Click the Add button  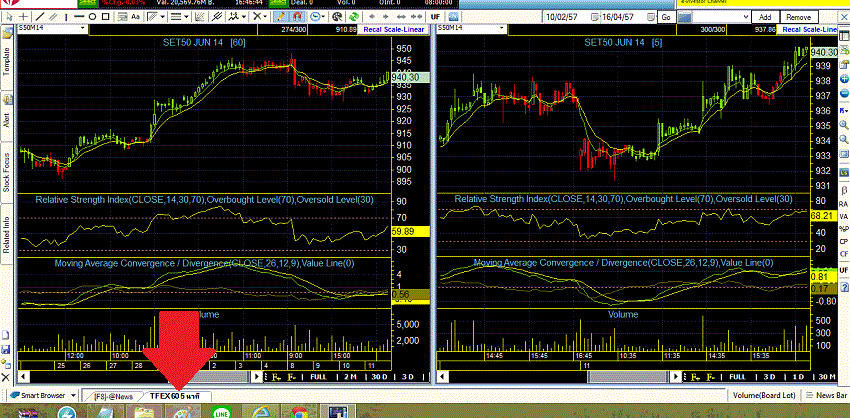pyautogui.click(x=765, y=17)
